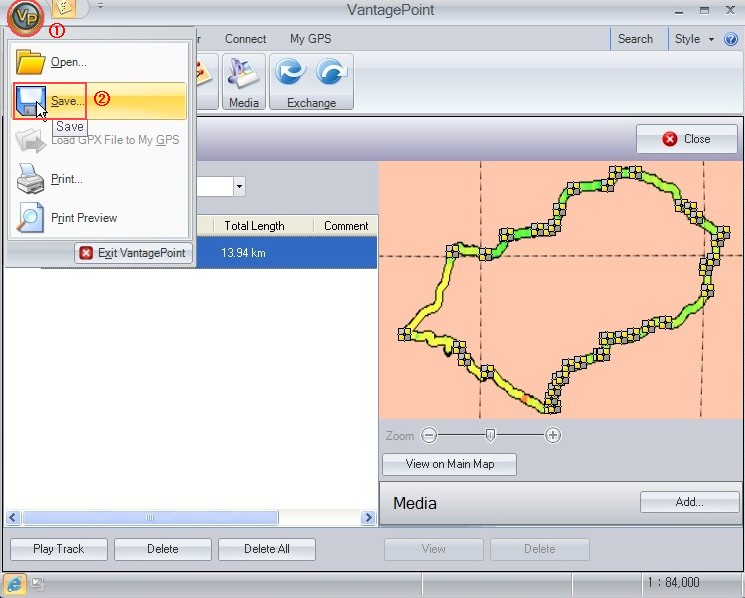Click the track map preview
This screenshot has height=598, width=745.
point(561,290)
